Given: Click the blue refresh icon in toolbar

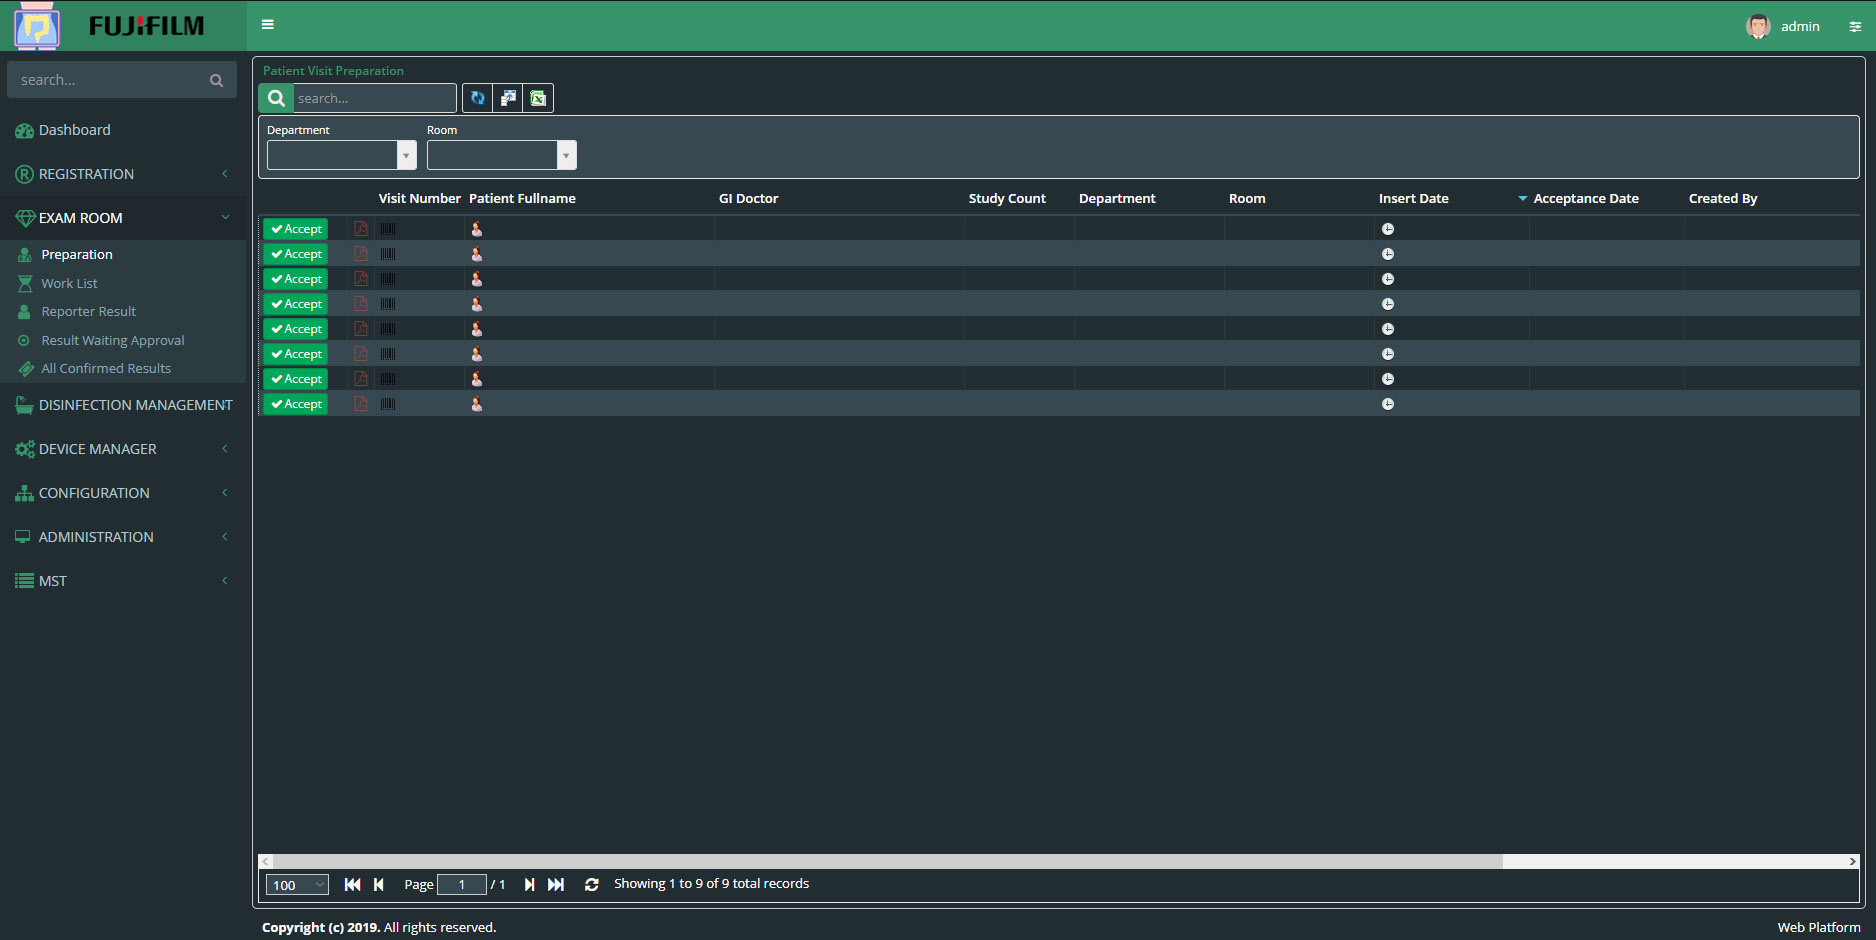Looking at the screenshot, I should (x=478, y=98).
